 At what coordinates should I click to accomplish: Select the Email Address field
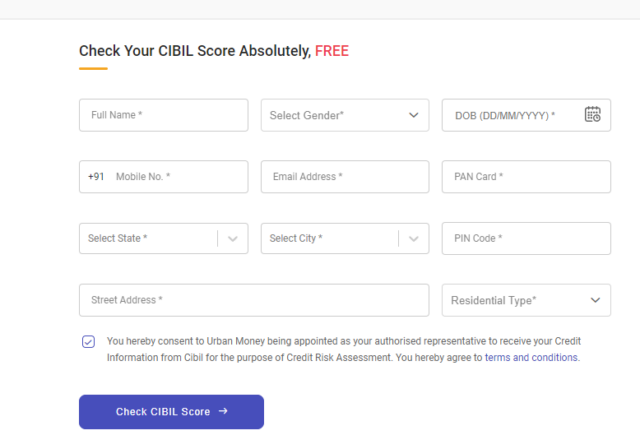345,177
